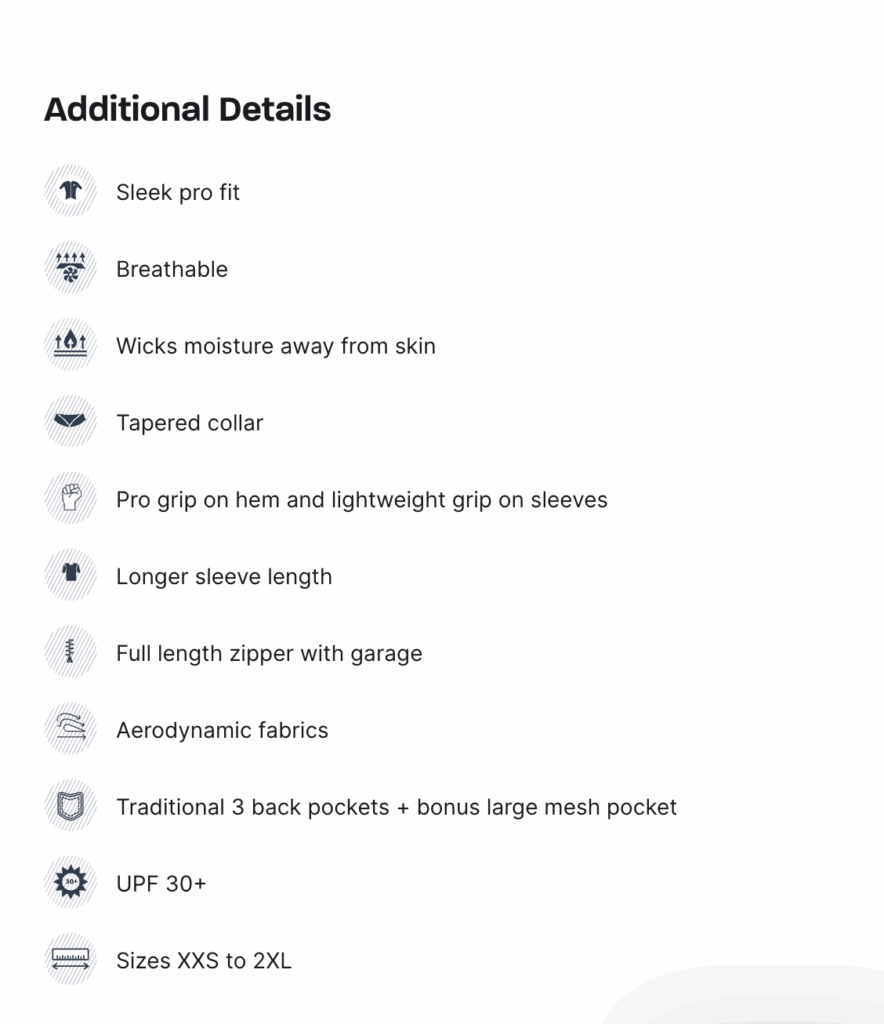Select the aerodynamic airflow icon
884x1024 pixels.
[x=71, y=729]
